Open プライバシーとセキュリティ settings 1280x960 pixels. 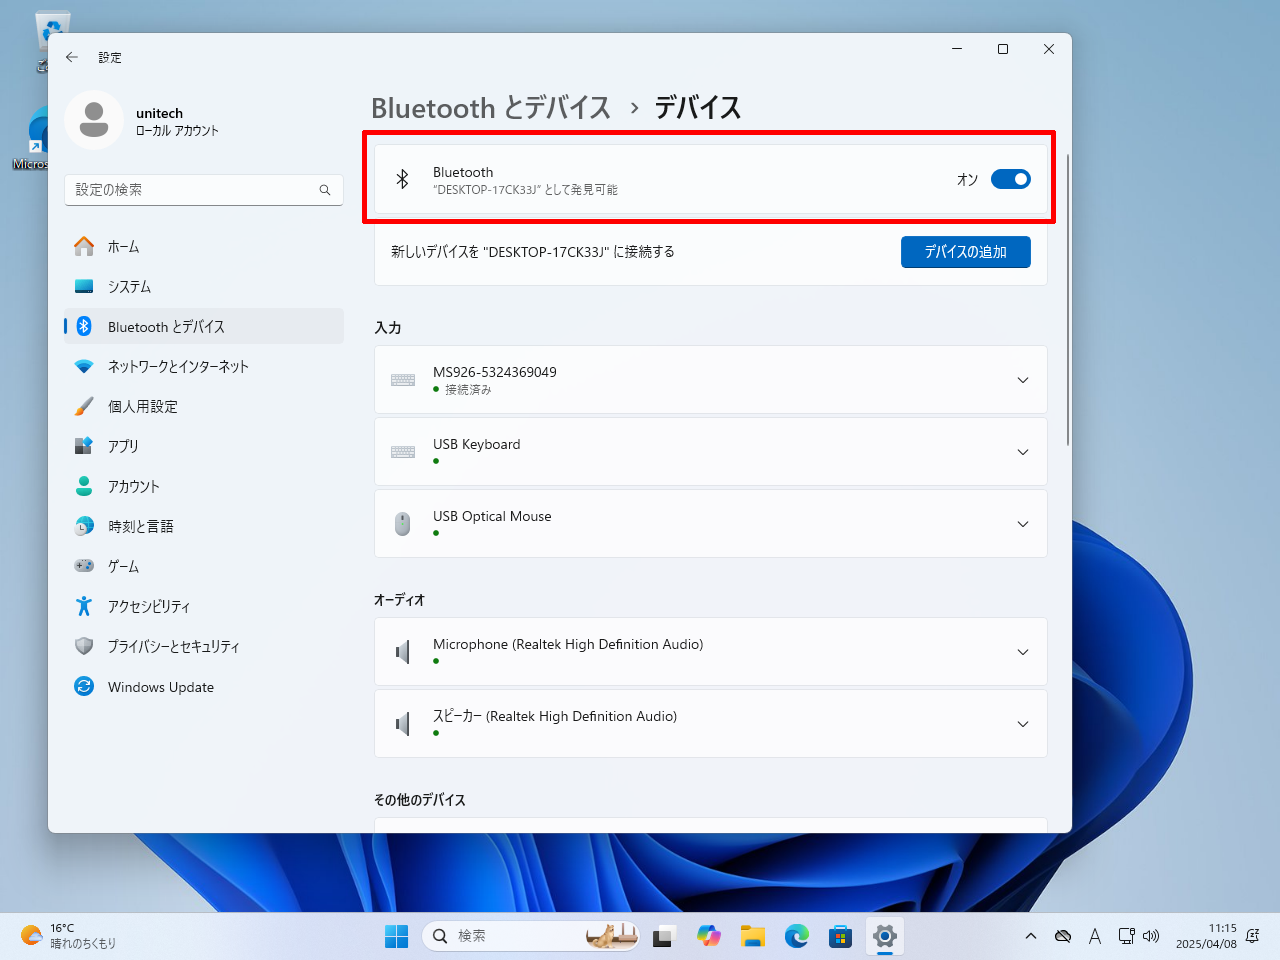coord(204,646)
